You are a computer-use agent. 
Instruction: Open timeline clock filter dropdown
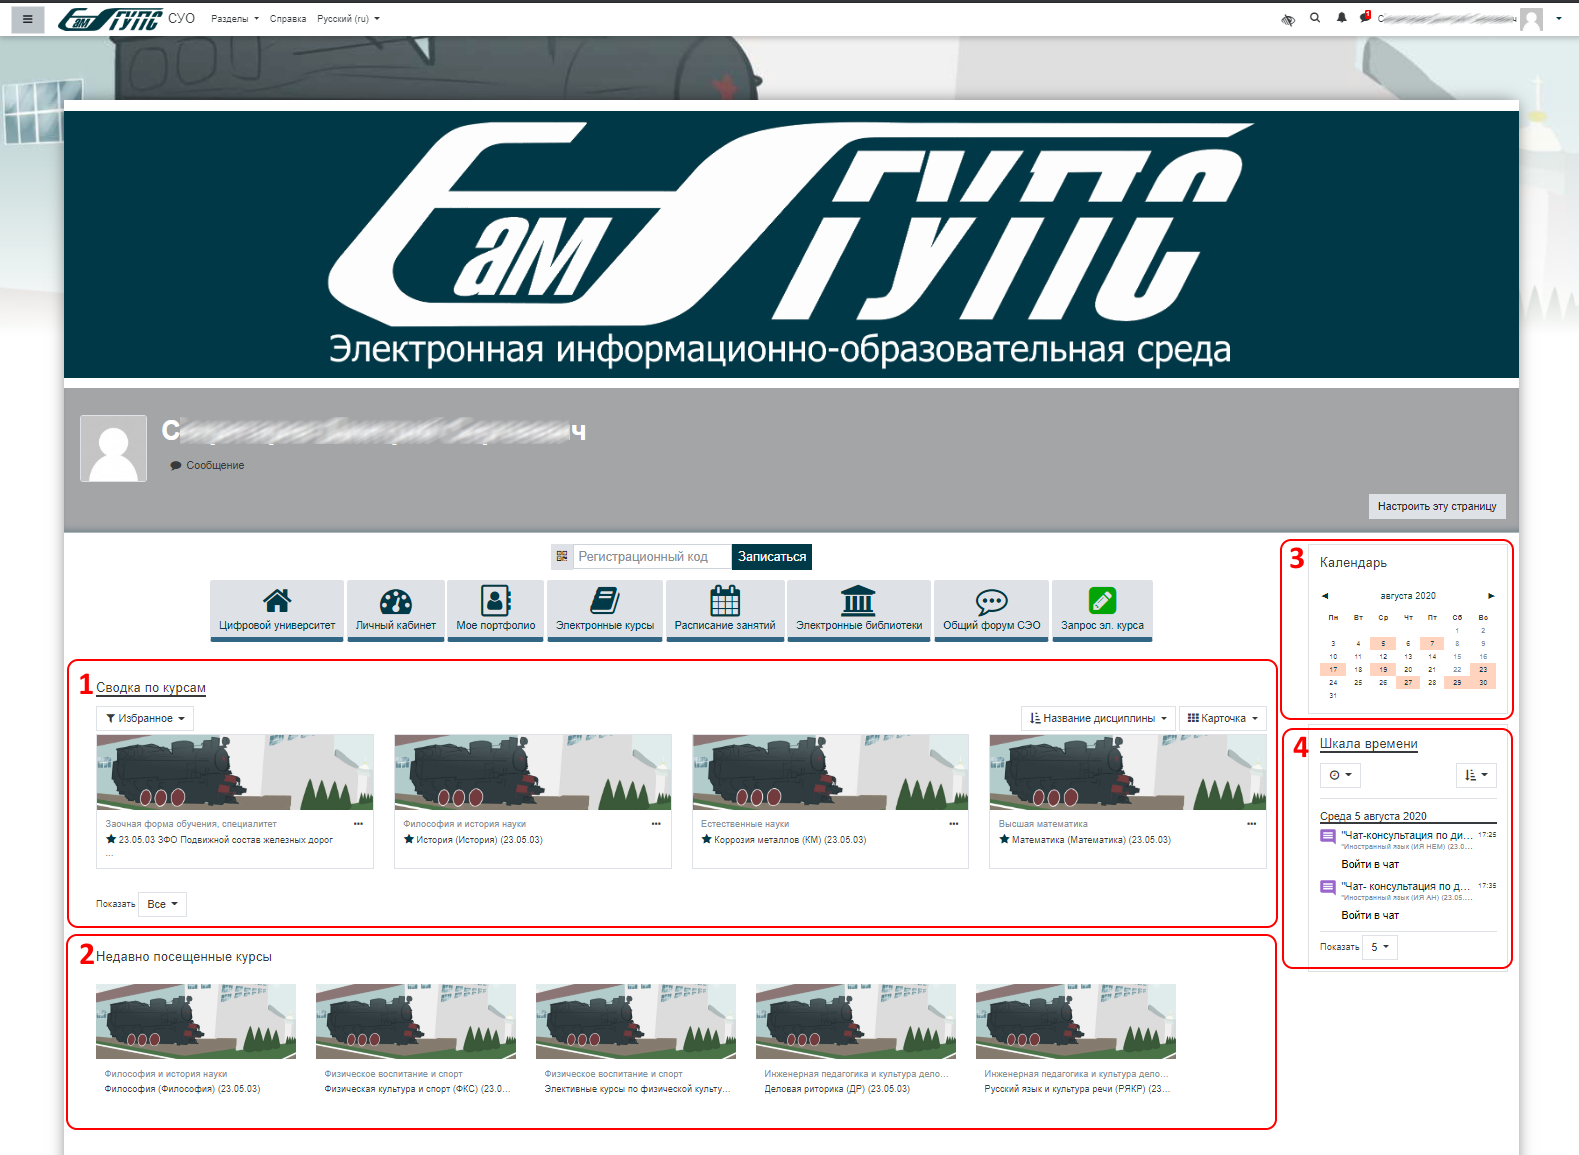pos(1340,776)
